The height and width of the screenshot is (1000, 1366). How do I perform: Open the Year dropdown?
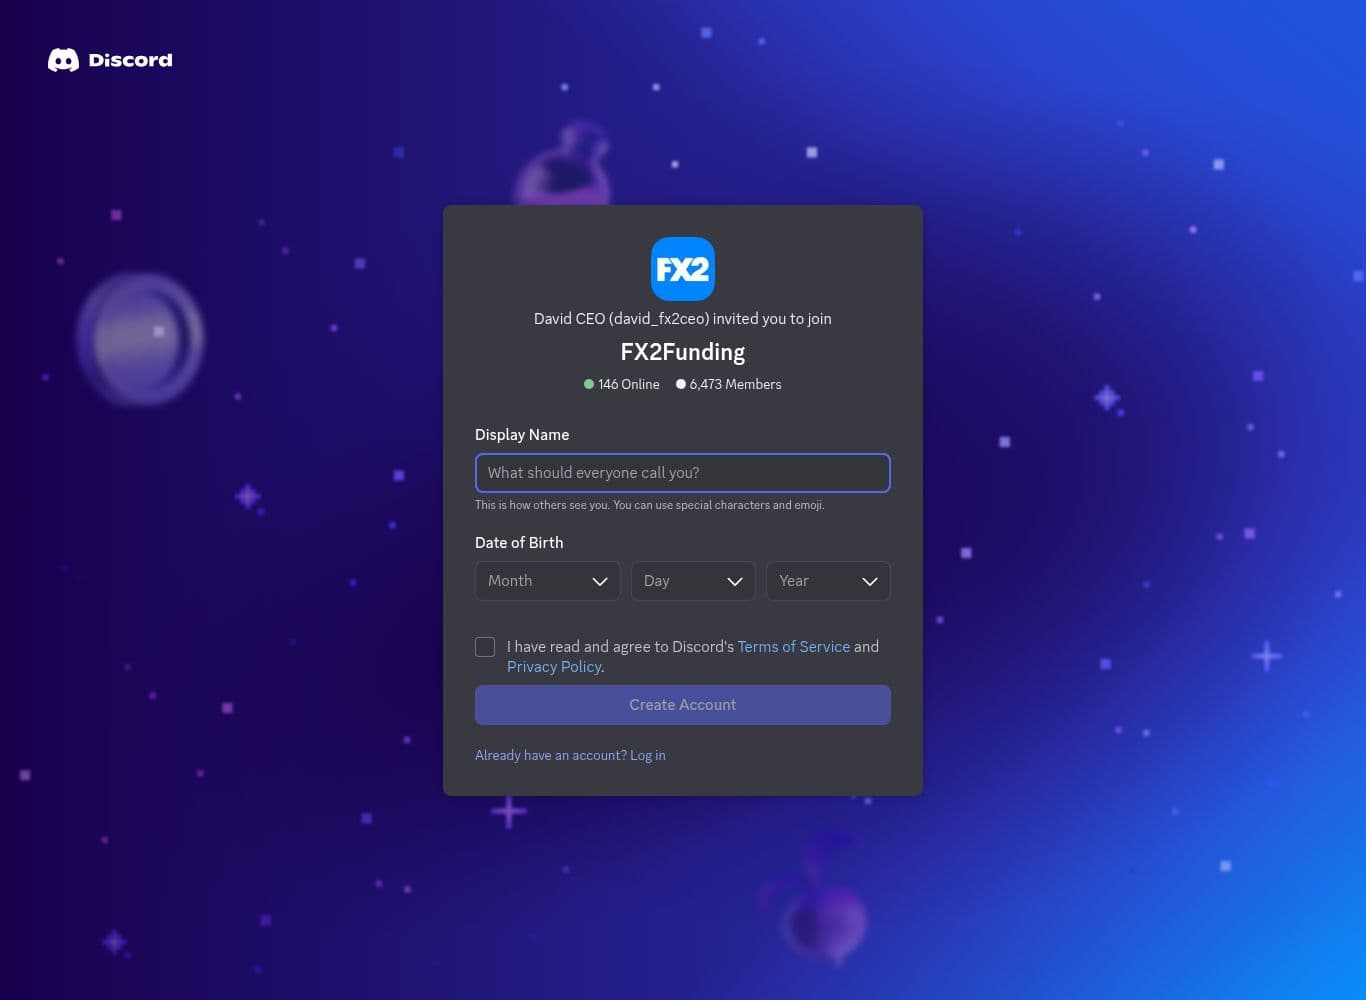pos(828,581)
